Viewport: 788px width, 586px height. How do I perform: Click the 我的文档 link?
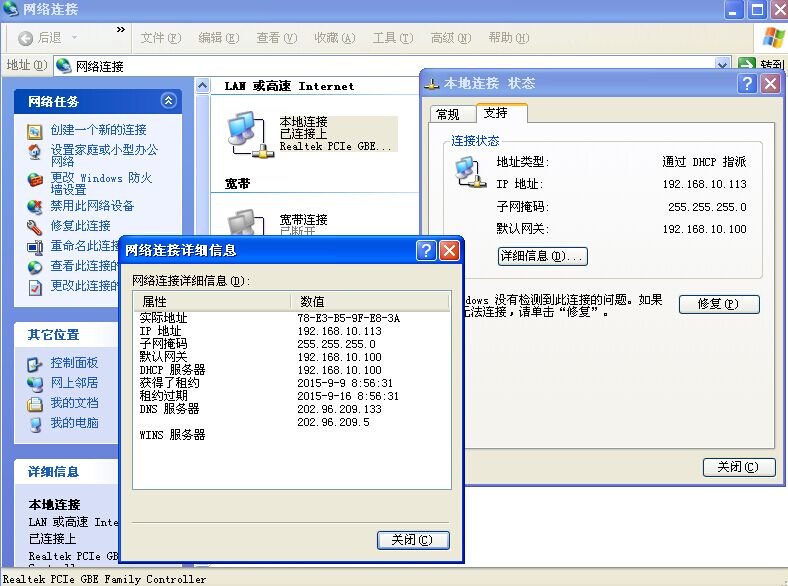tap(74, 403)
